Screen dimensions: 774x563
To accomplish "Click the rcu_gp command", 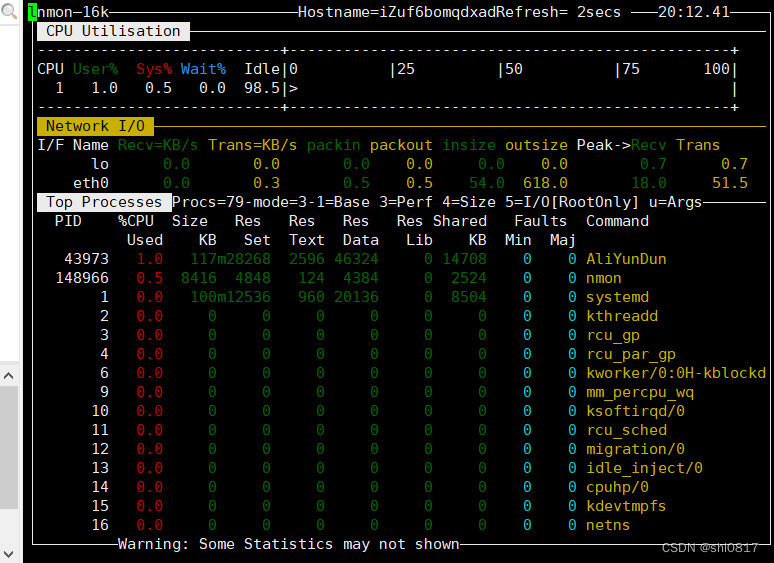I will 613,335.
